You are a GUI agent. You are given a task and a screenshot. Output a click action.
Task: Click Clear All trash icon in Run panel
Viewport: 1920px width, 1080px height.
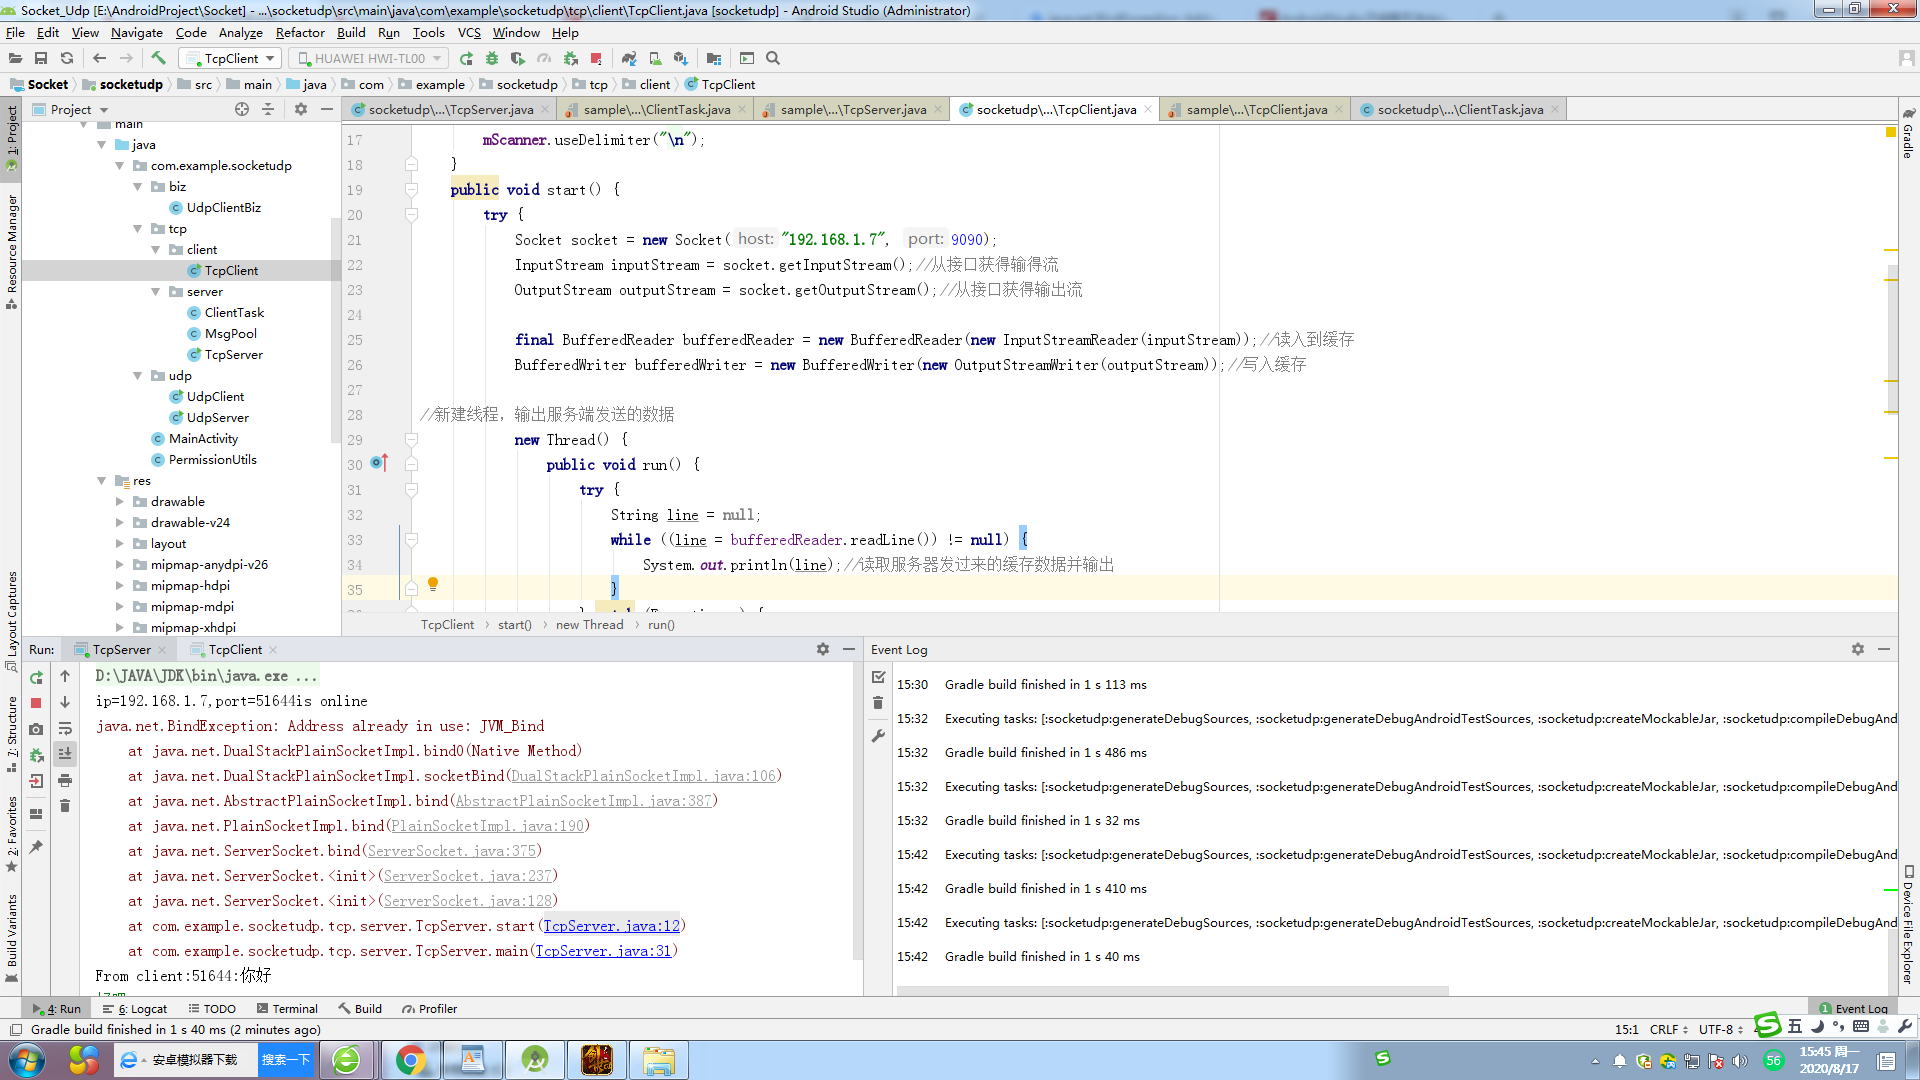[x=65, y=806]
